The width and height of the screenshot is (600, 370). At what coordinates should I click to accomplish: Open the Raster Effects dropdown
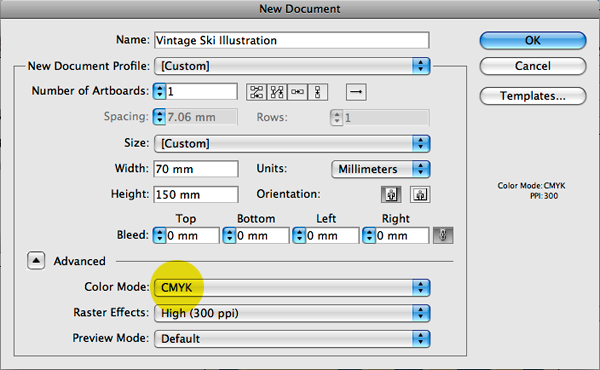(292, 313)
